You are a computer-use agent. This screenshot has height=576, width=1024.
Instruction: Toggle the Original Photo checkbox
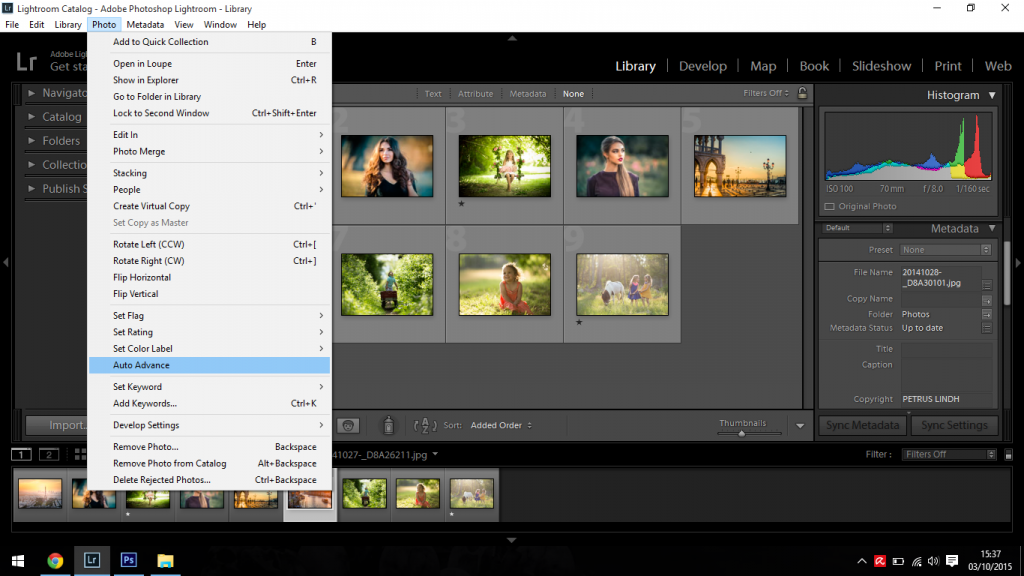pyautogui.click(x=829, y=206)
